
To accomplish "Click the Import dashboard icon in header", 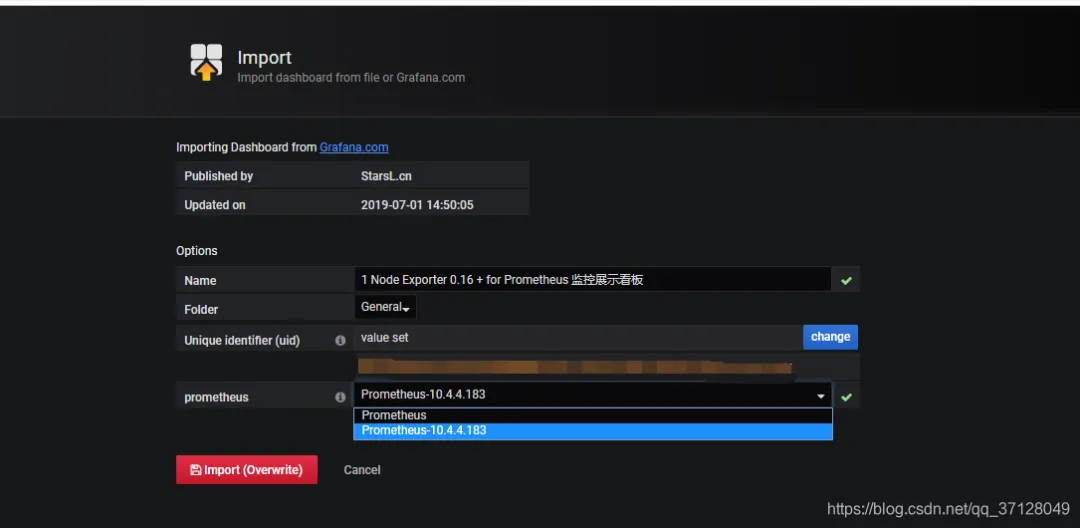I will 206,62.
